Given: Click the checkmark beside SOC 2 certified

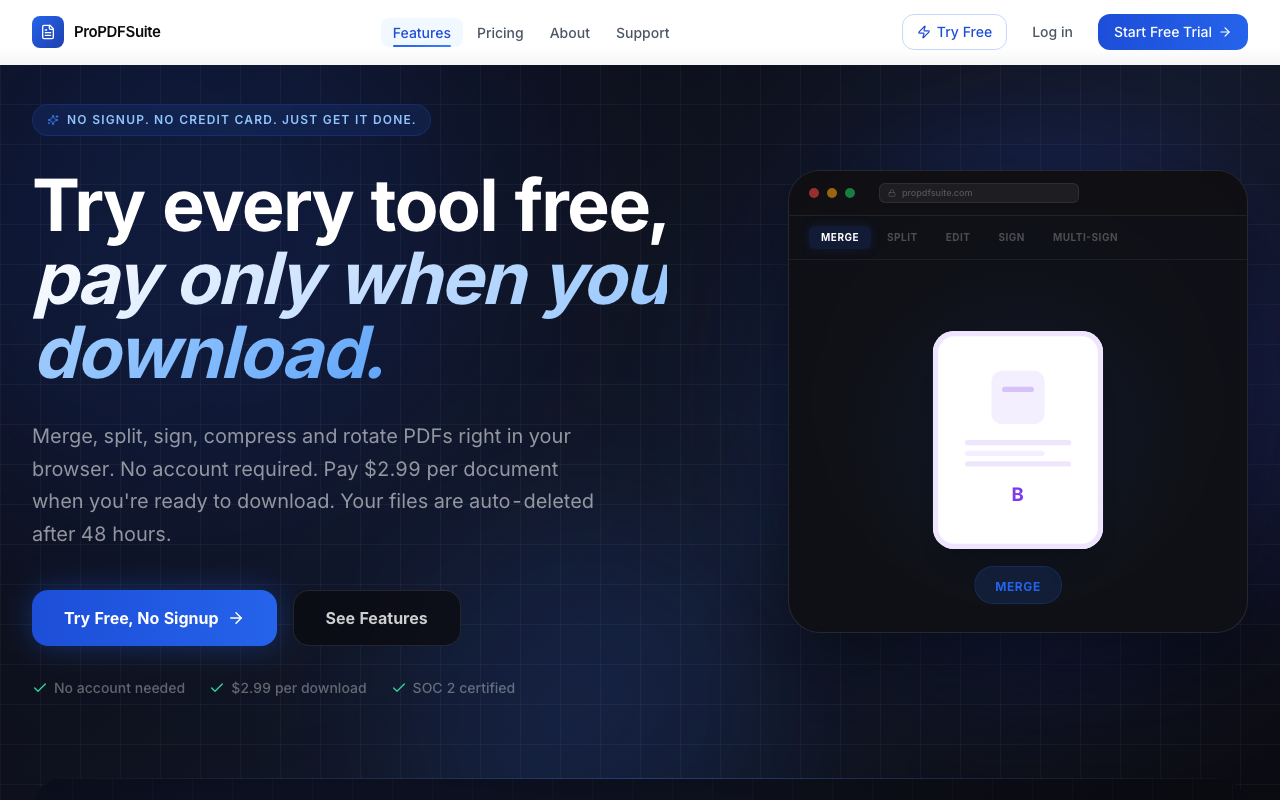Looking at the screenshot, I should [x=399, y=688].
